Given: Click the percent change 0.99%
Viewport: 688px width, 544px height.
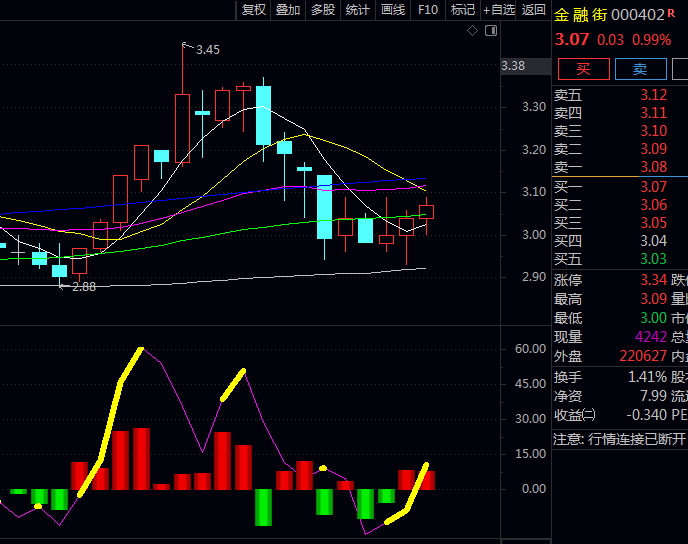Looking at the screenshot, I should click(652, 40).
